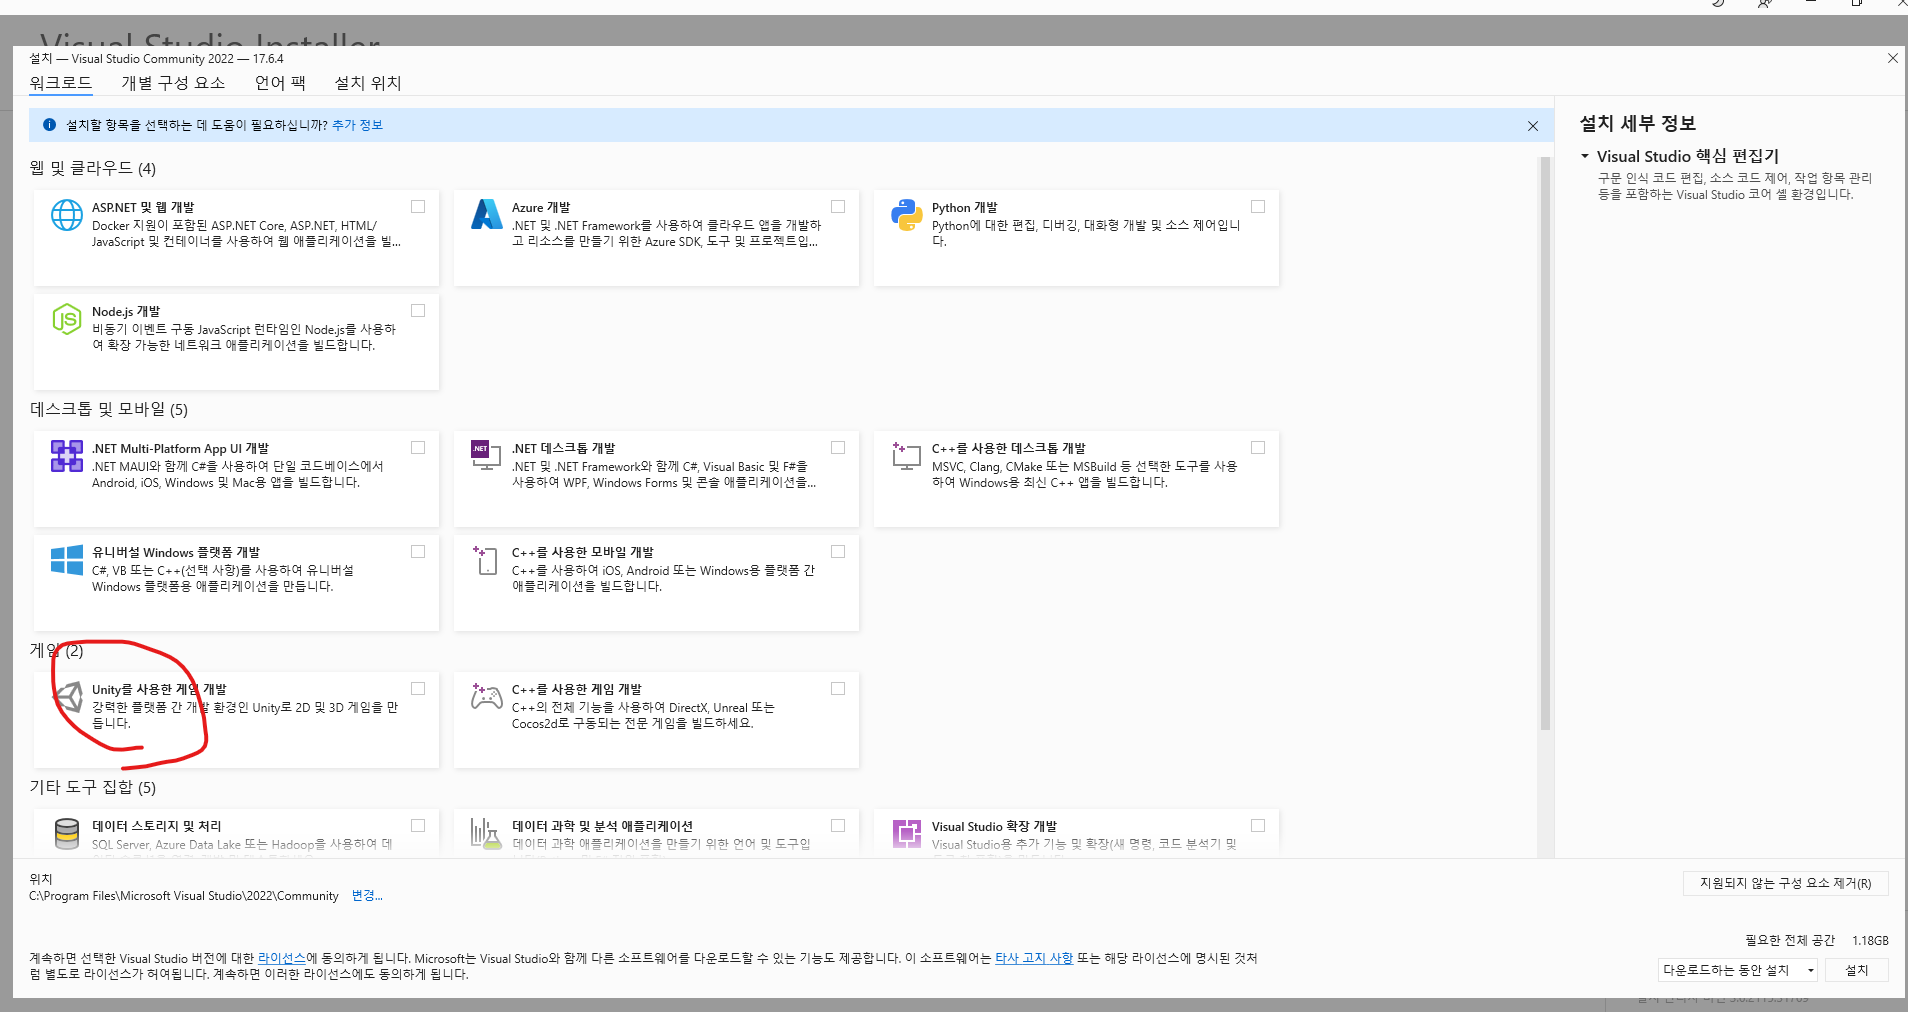1908x1012 pixels.
Task: Switch to the 설치 위치 tab
Action: coord(368,83)
